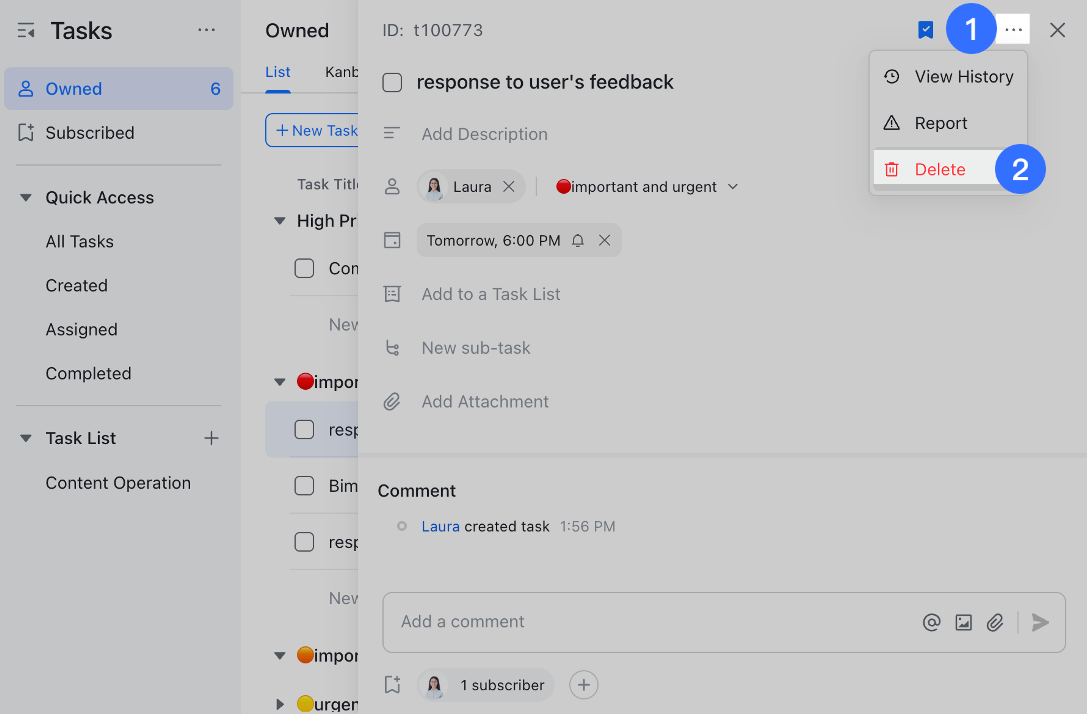
Task: Click the Add Attachment icon
Action: (x=392, y=401)
